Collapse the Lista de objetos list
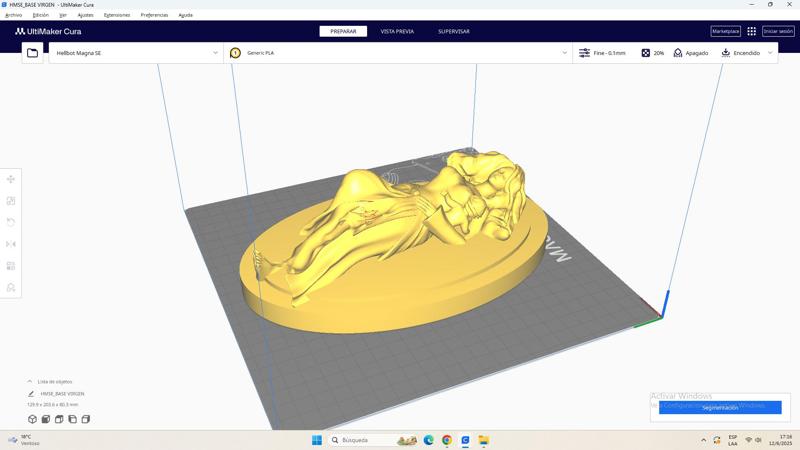Viewport: 800px width, 450px height. pyautogui.click(x=30, y=382)
